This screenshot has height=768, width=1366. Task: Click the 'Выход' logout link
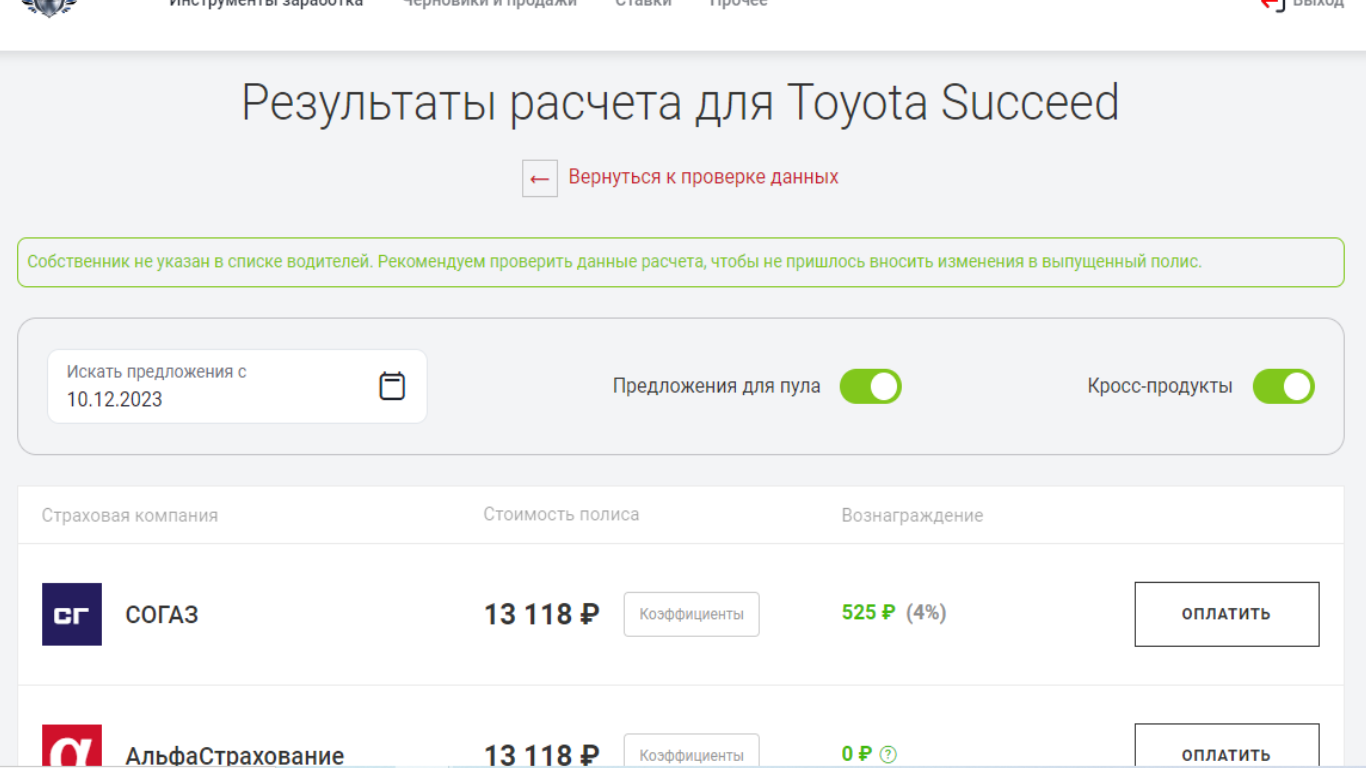(x=1302, y=3)
